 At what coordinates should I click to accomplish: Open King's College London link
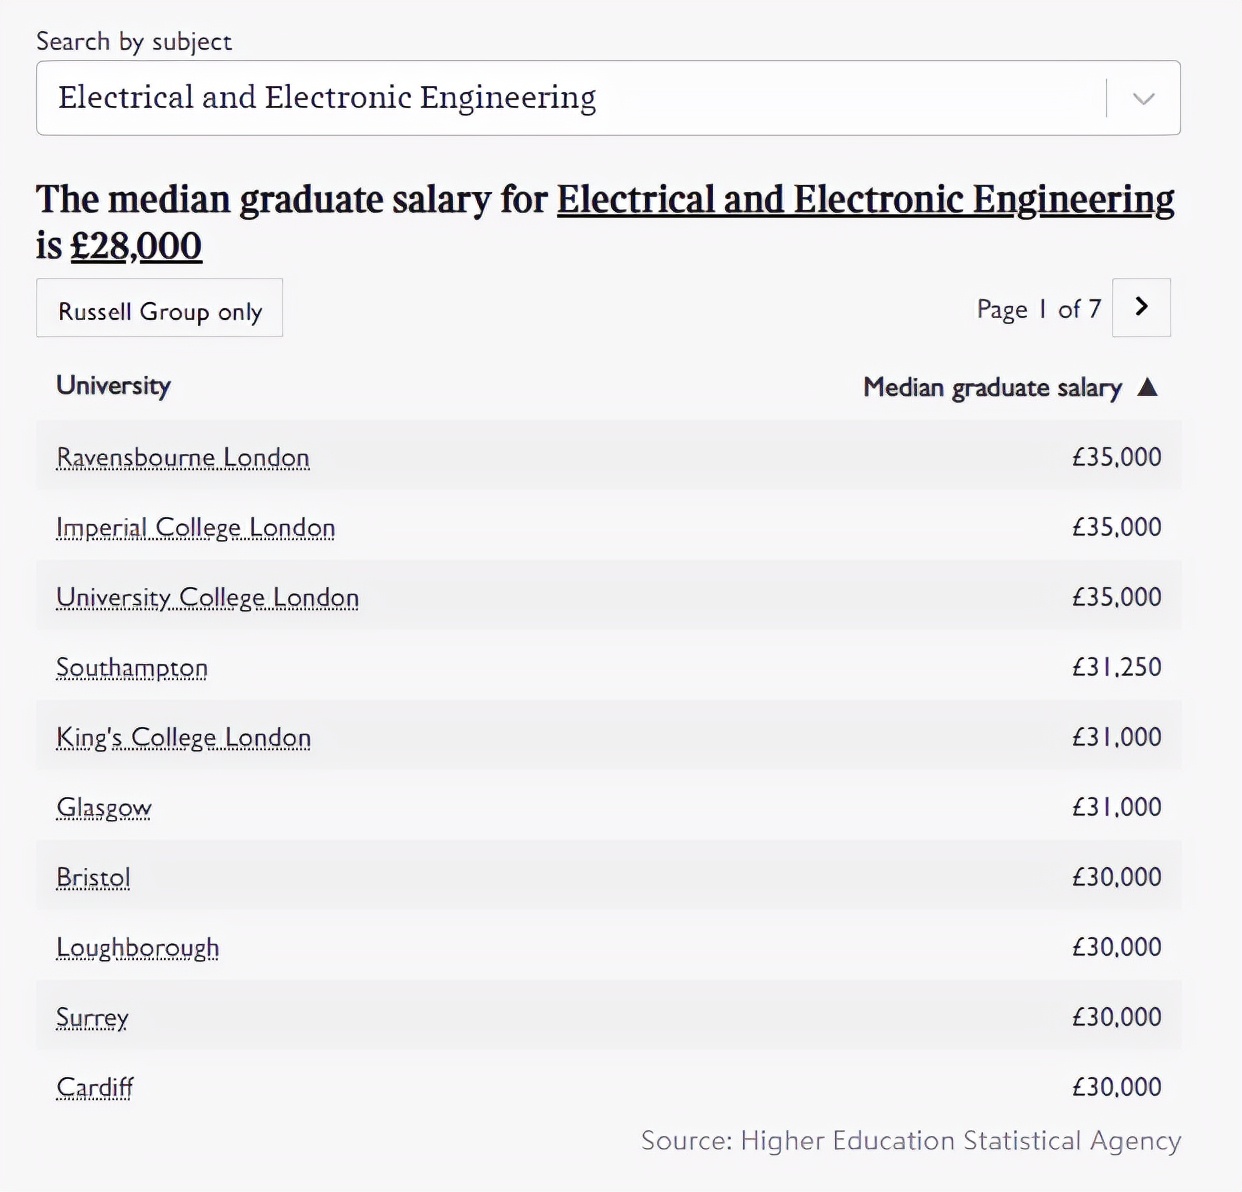point(184,737)
